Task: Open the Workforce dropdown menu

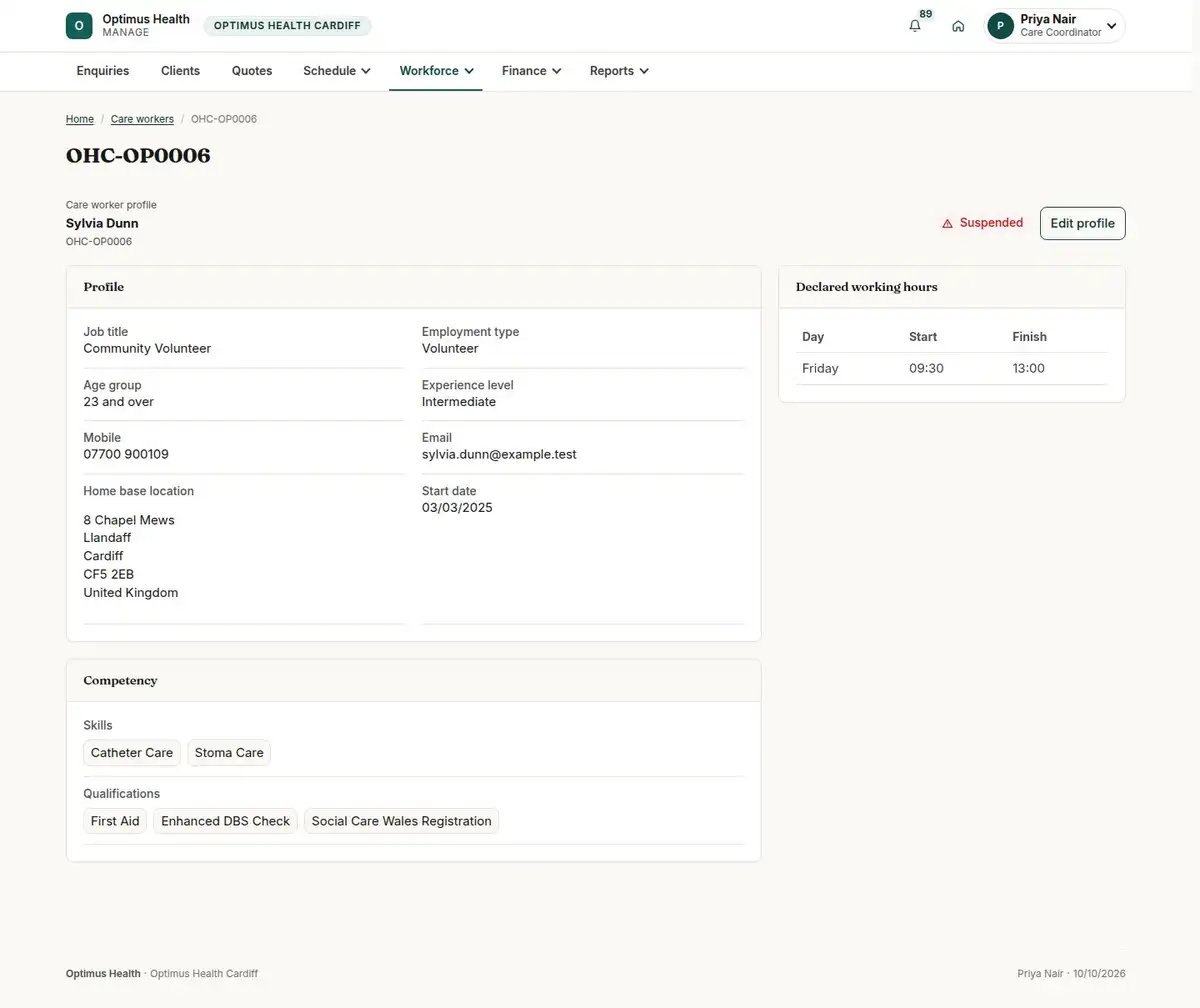Action: [x=436, y=71]
